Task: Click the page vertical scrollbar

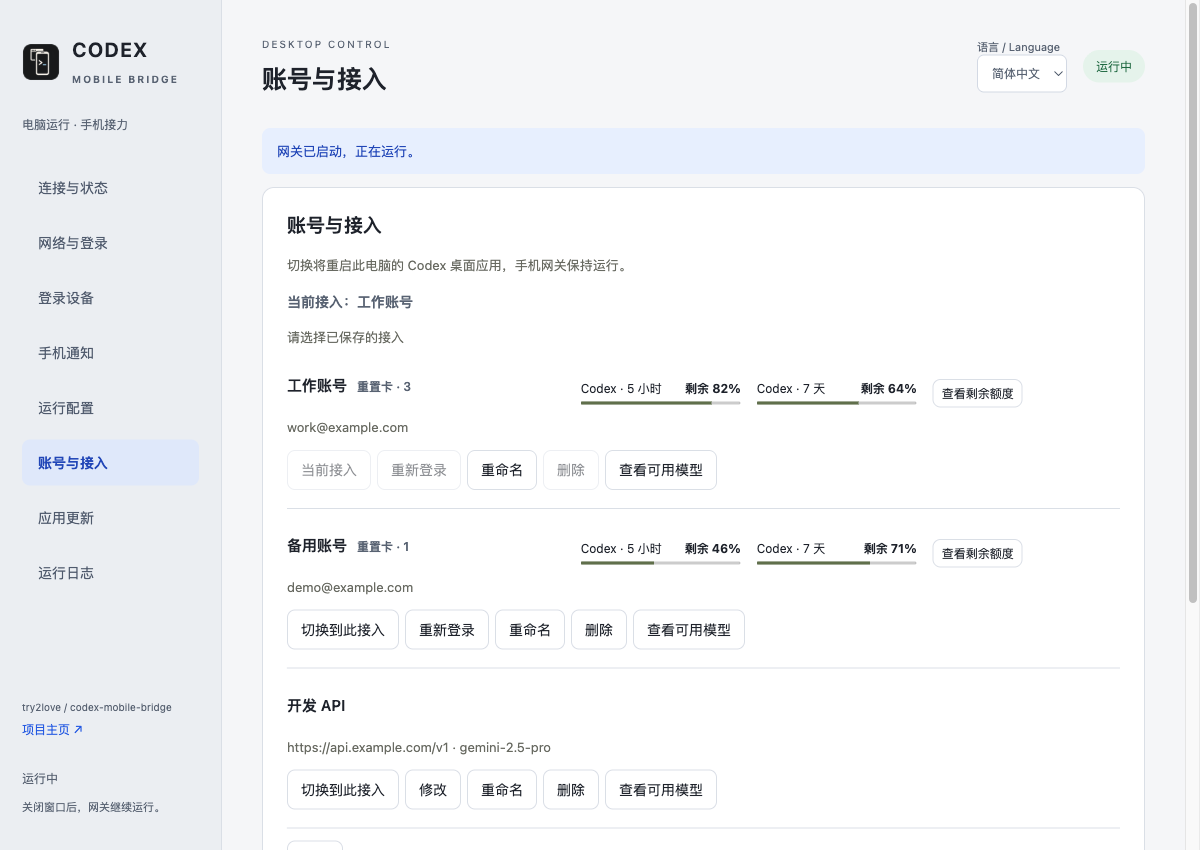Action: click(x=1192, y=305)
